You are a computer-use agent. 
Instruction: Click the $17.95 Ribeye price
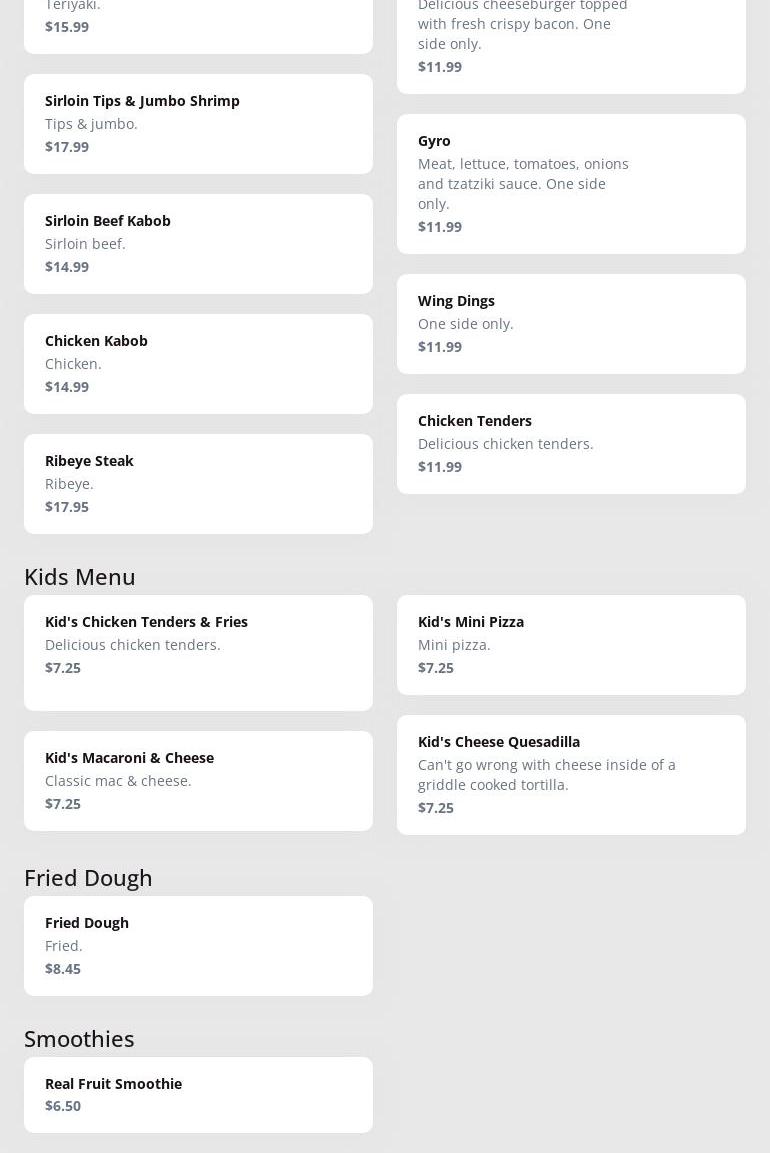coord(67,507)
